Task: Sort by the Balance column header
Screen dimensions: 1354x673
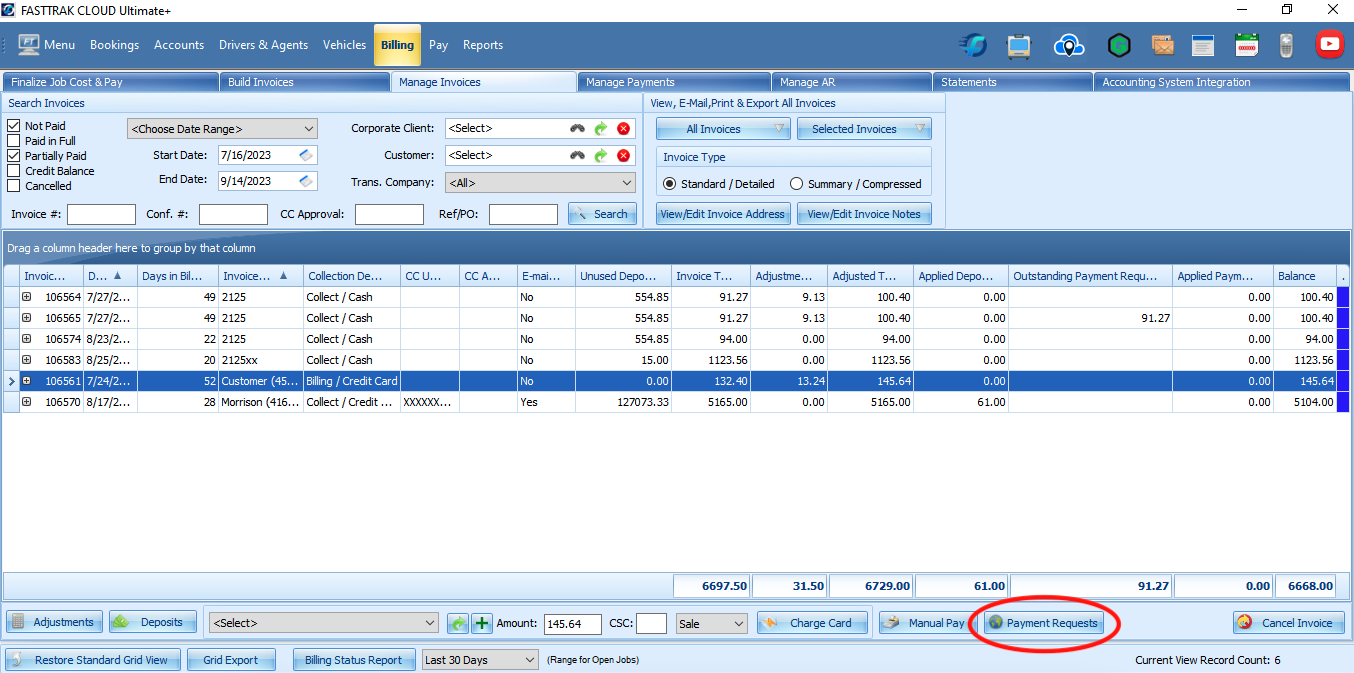Action: click(1304, 276)
